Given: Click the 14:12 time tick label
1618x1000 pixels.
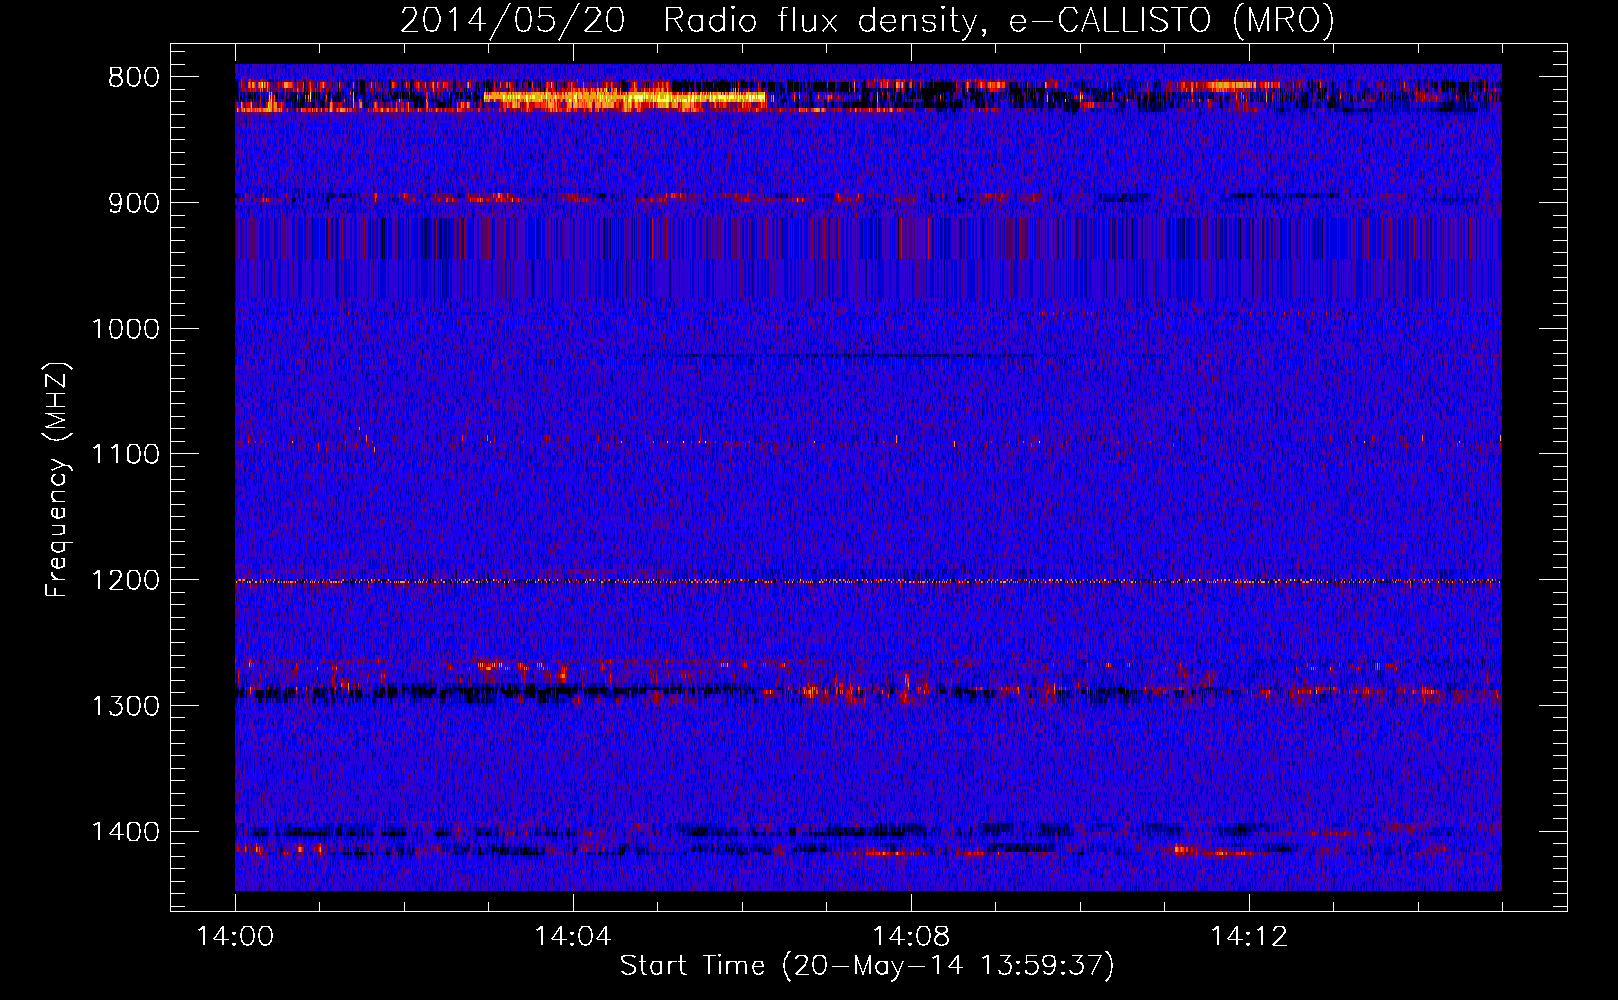Looking at the screenshot, I should click(x=1249, y=937).
